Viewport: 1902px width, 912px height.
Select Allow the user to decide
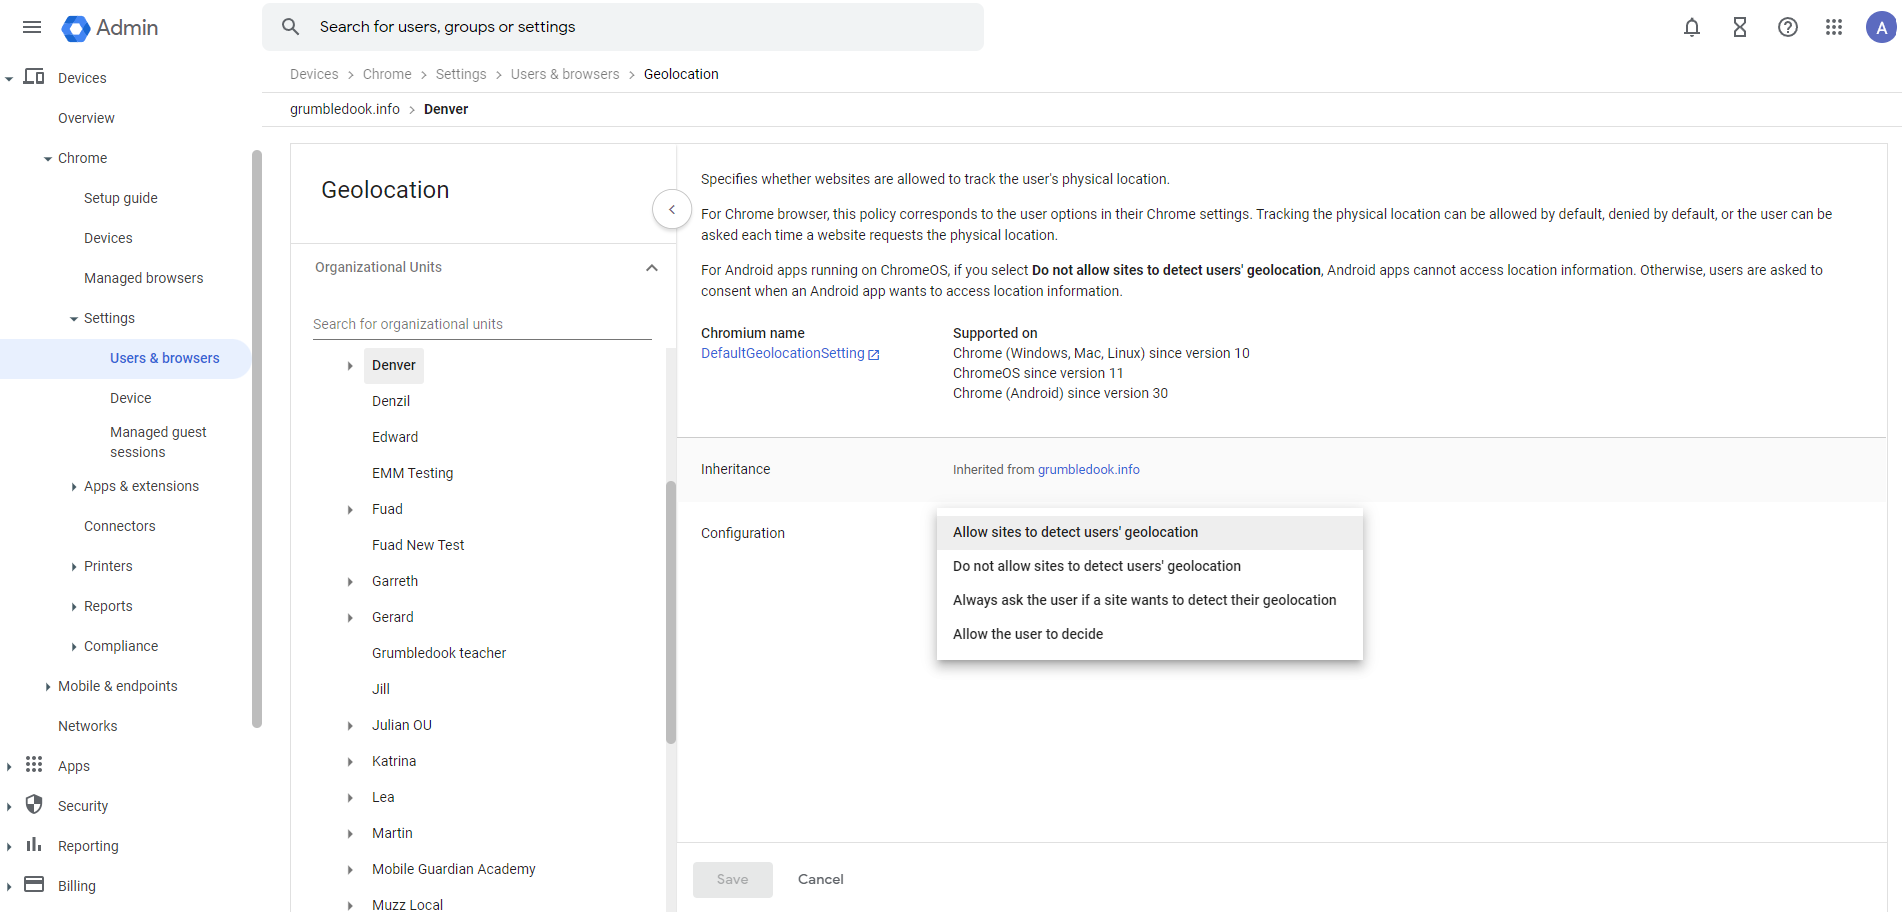click(x=1149, y=634)
